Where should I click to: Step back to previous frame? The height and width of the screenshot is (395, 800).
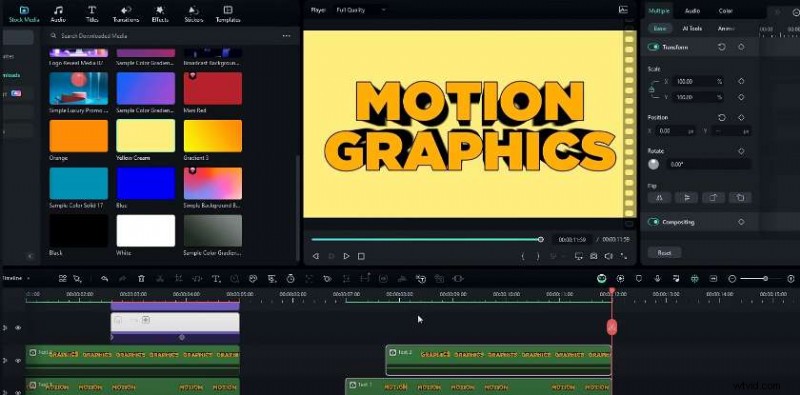(x=315, y=256)
